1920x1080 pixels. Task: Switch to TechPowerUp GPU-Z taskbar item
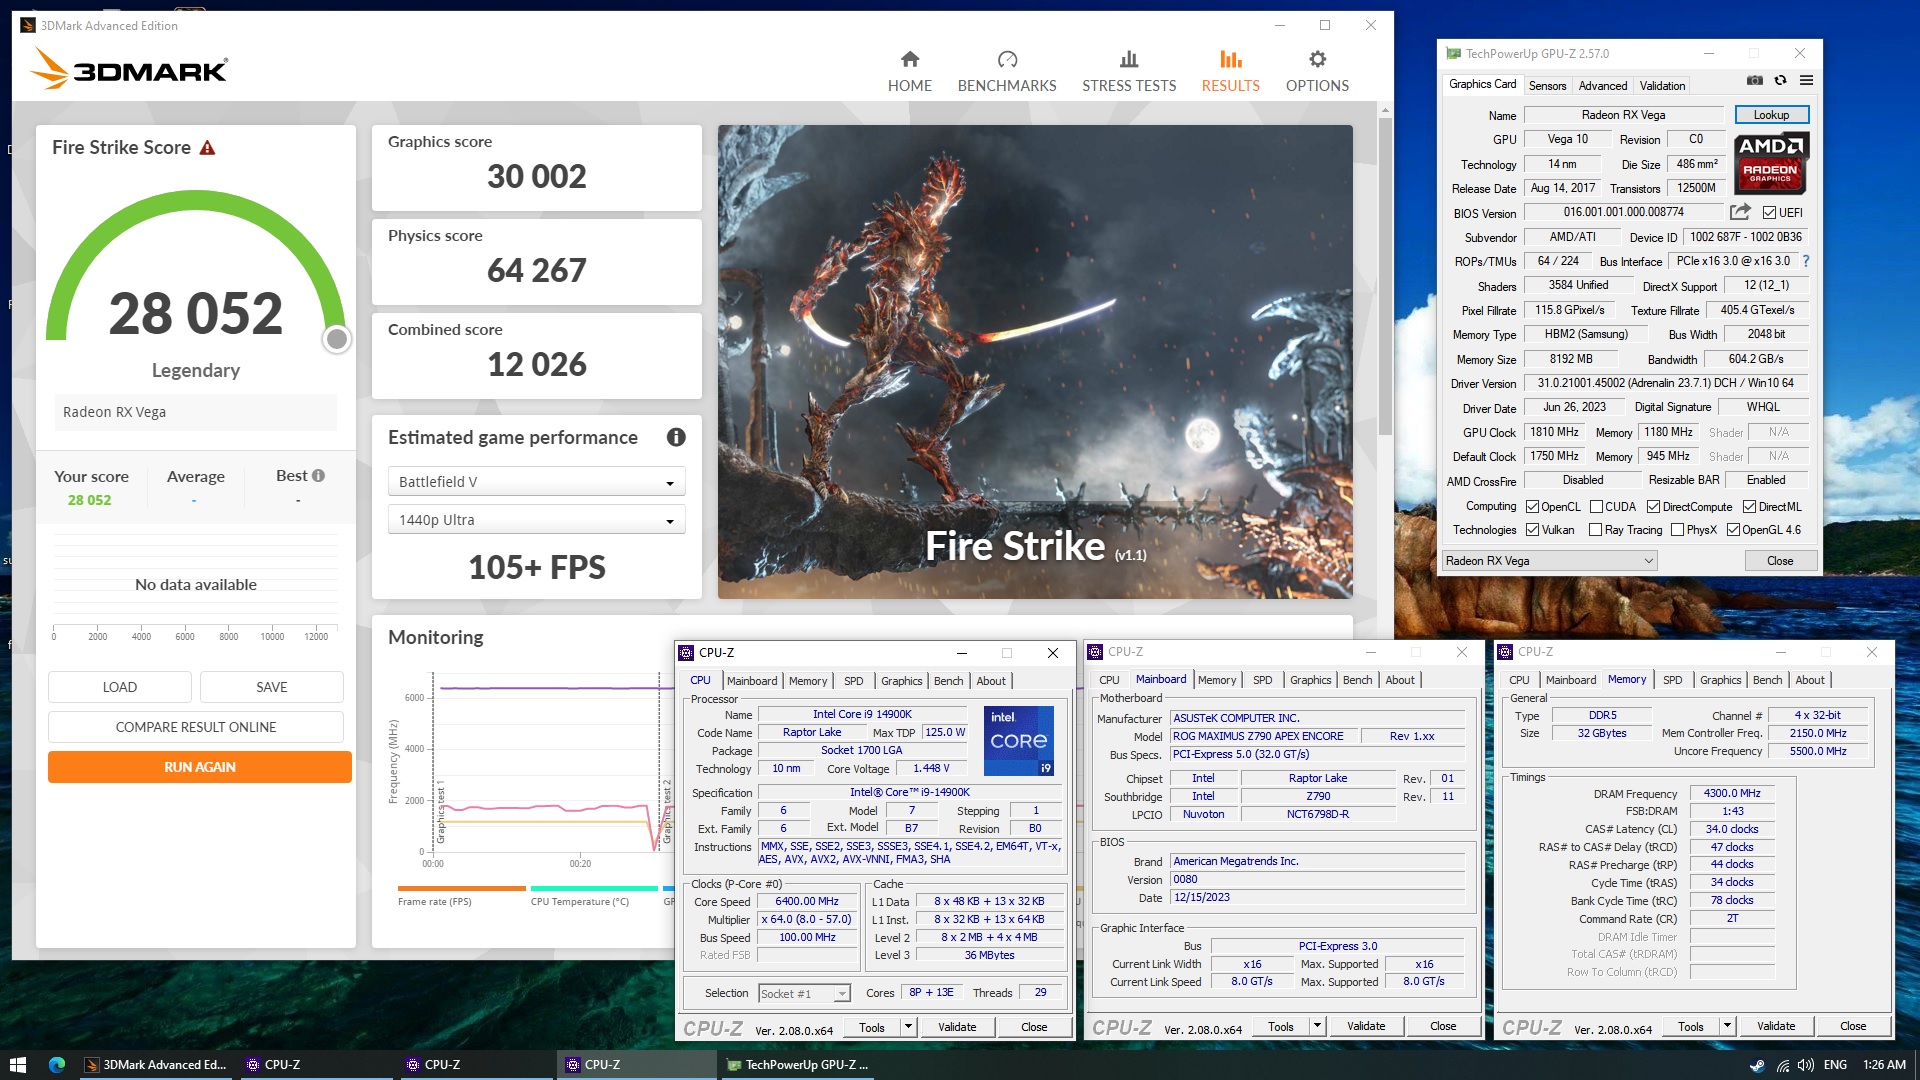[x=797, y=1065]
